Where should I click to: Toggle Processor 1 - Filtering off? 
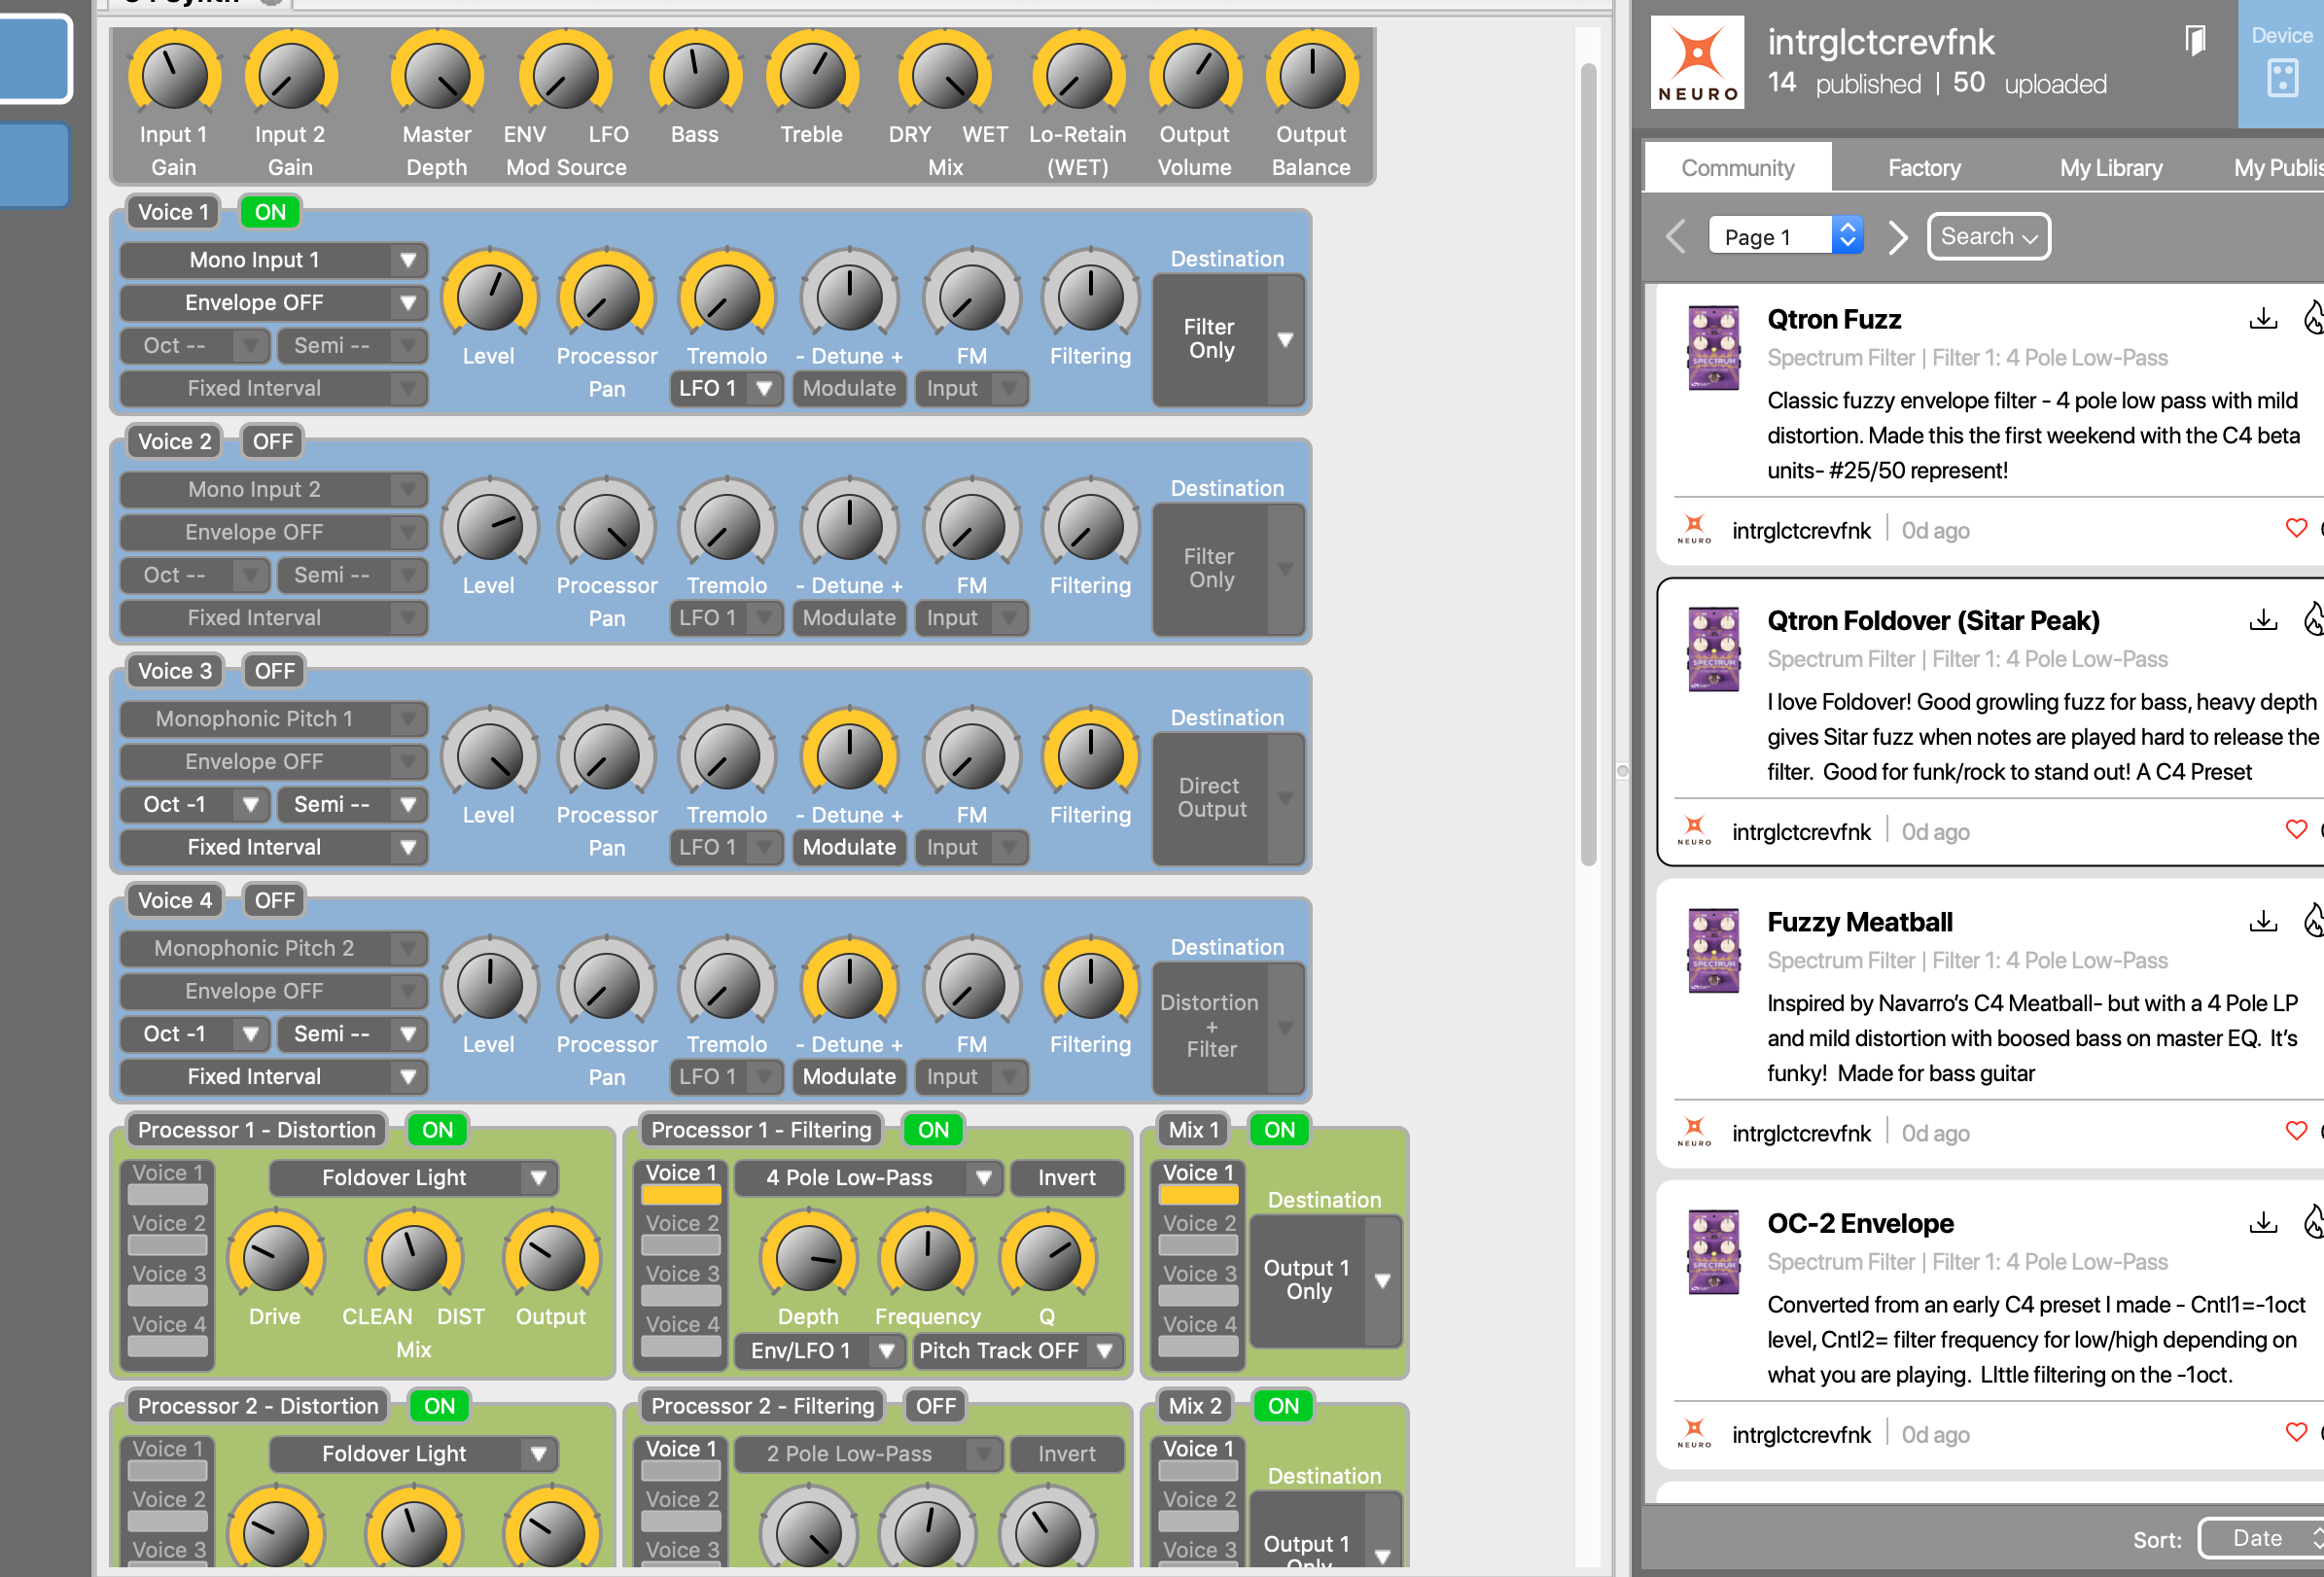coord(933,1130)
